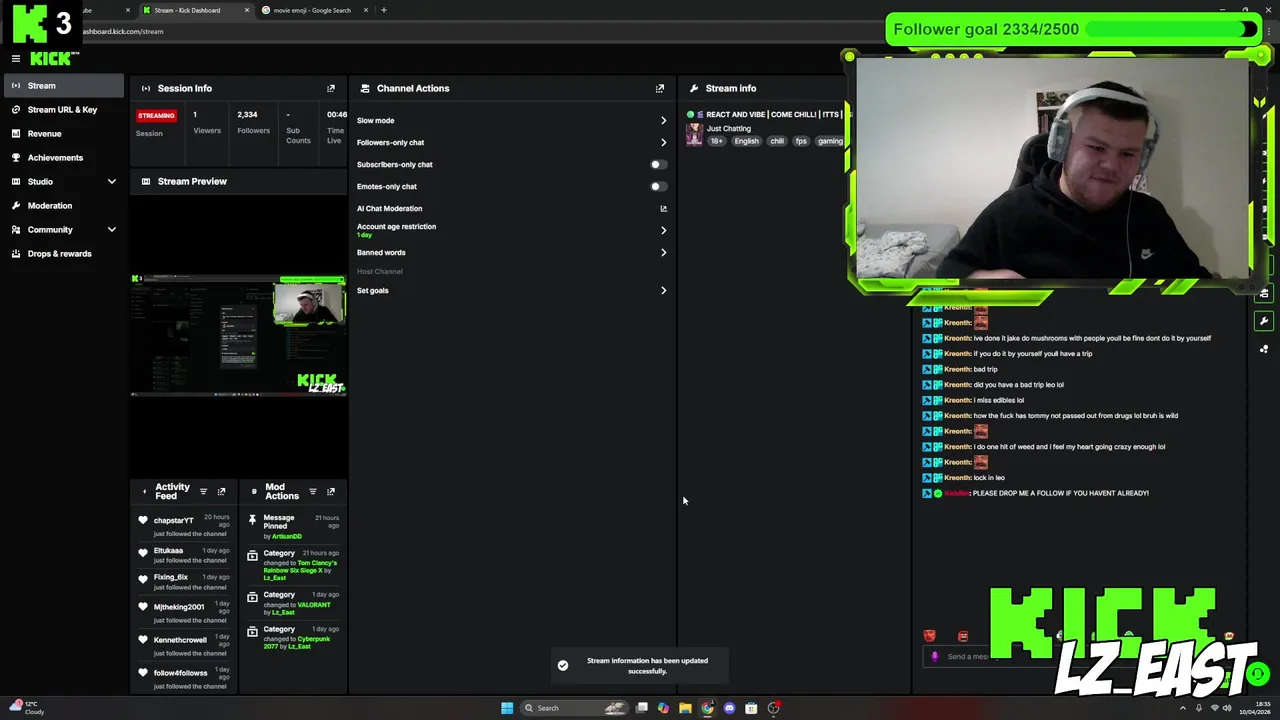Screen dimensions: 1280x720
Task: Open the weather widget showing 12°C
Action: pyautogui.click(x=25, y=708)
